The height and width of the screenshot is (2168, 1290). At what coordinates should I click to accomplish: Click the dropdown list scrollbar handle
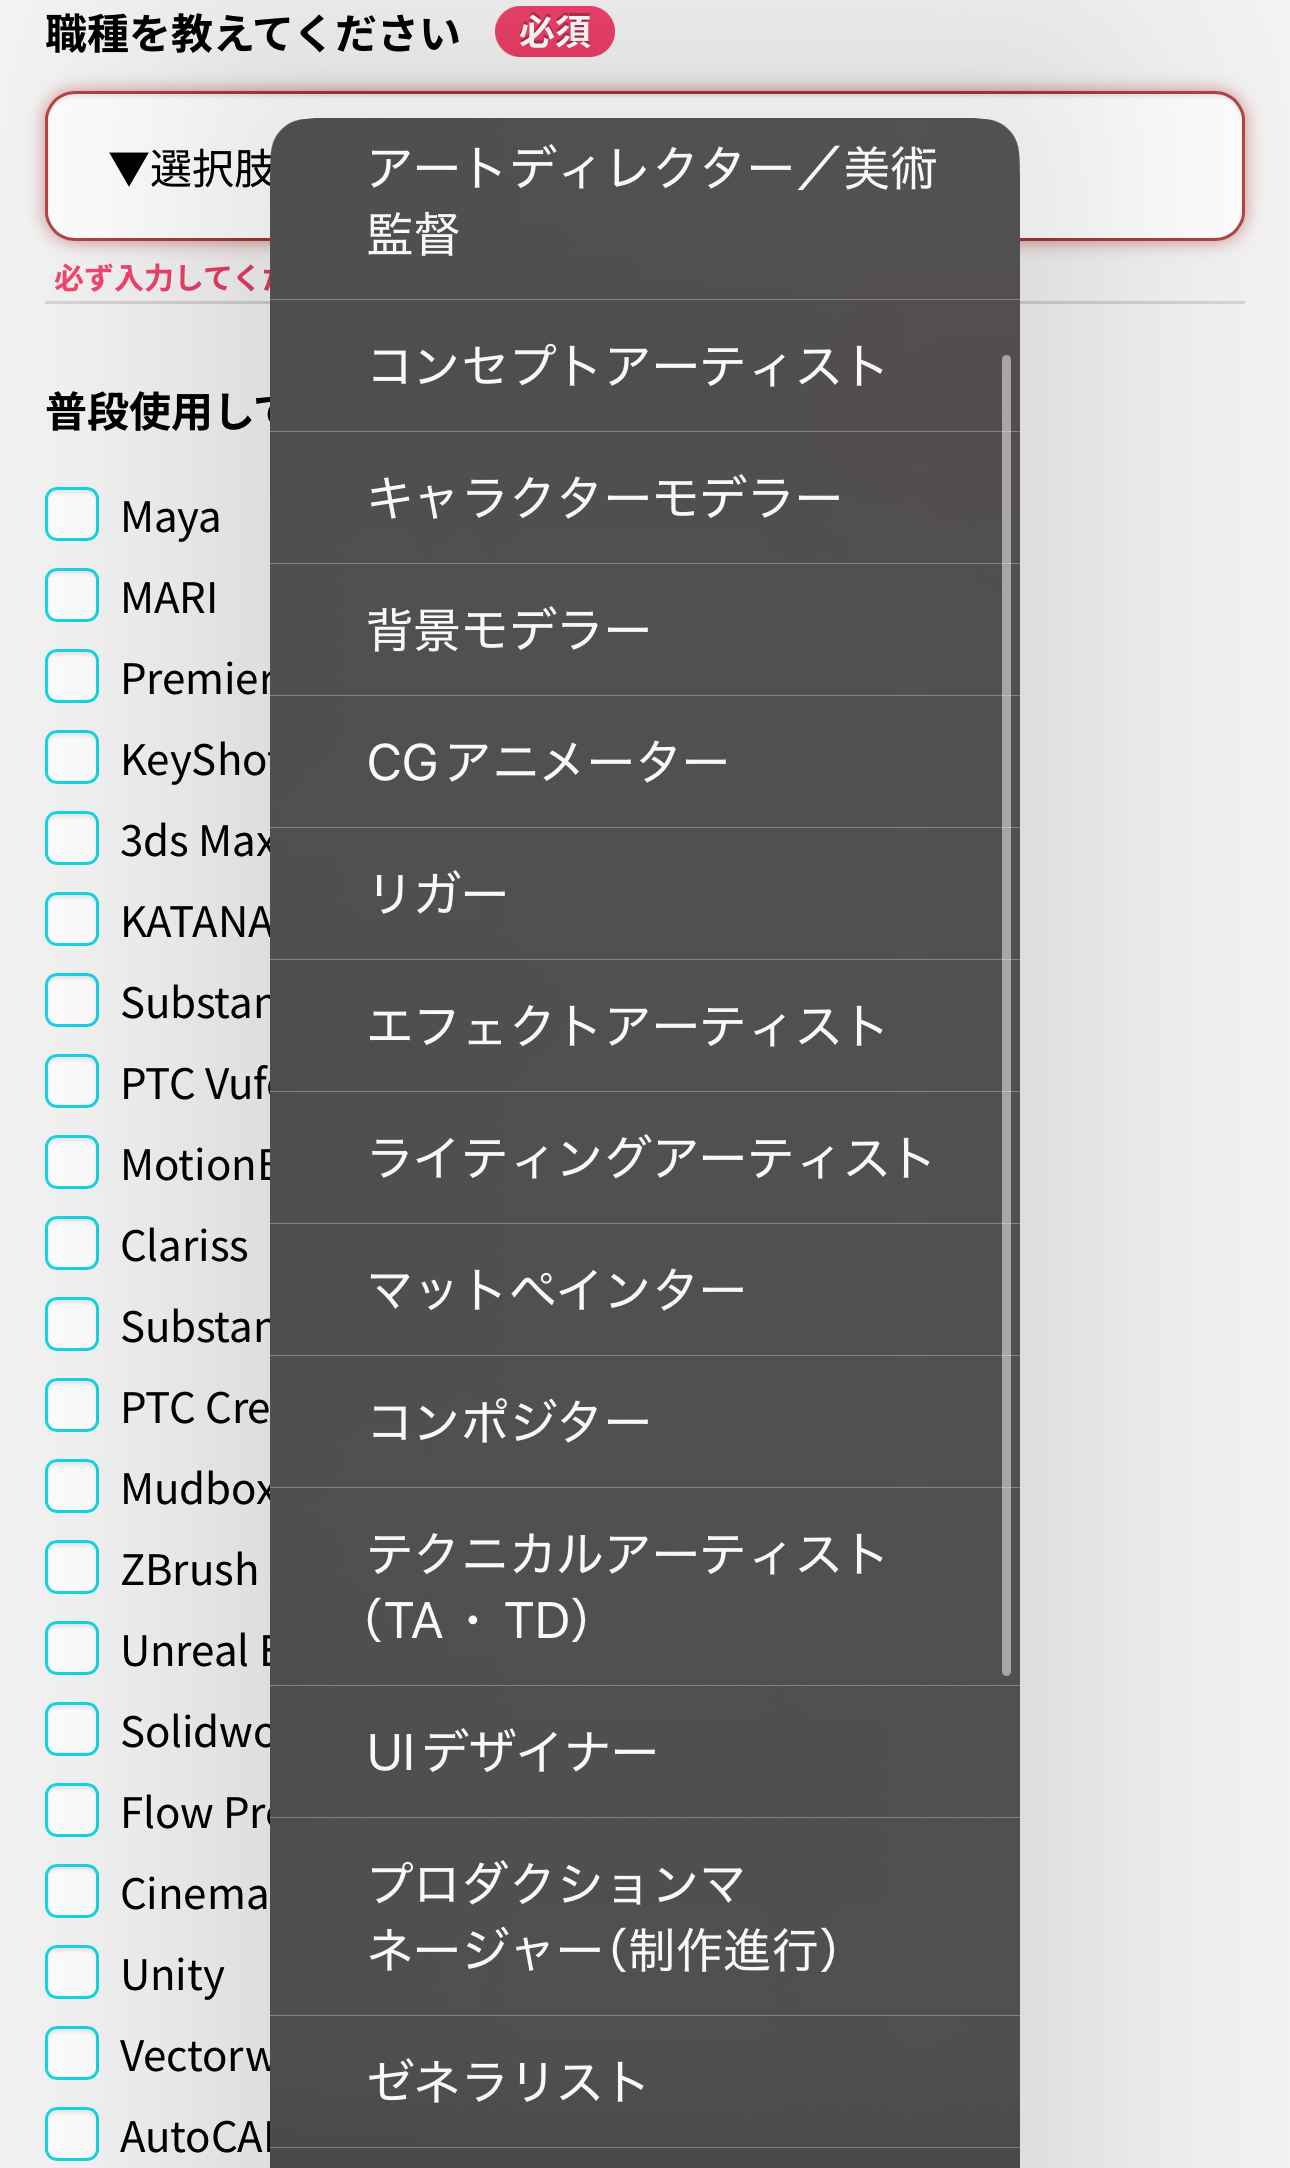(x=1006, y=1015)
